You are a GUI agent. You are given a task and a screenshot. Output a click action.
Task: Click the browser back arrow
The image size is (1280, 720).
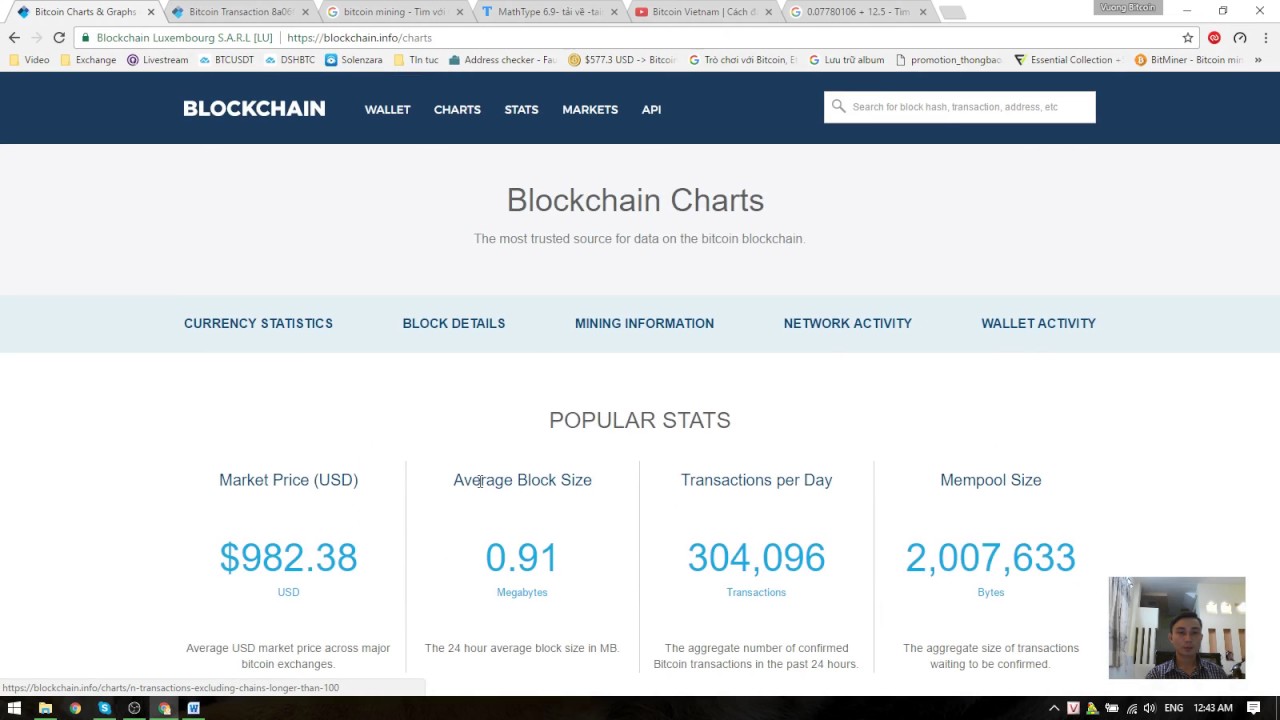click(14, 37)
